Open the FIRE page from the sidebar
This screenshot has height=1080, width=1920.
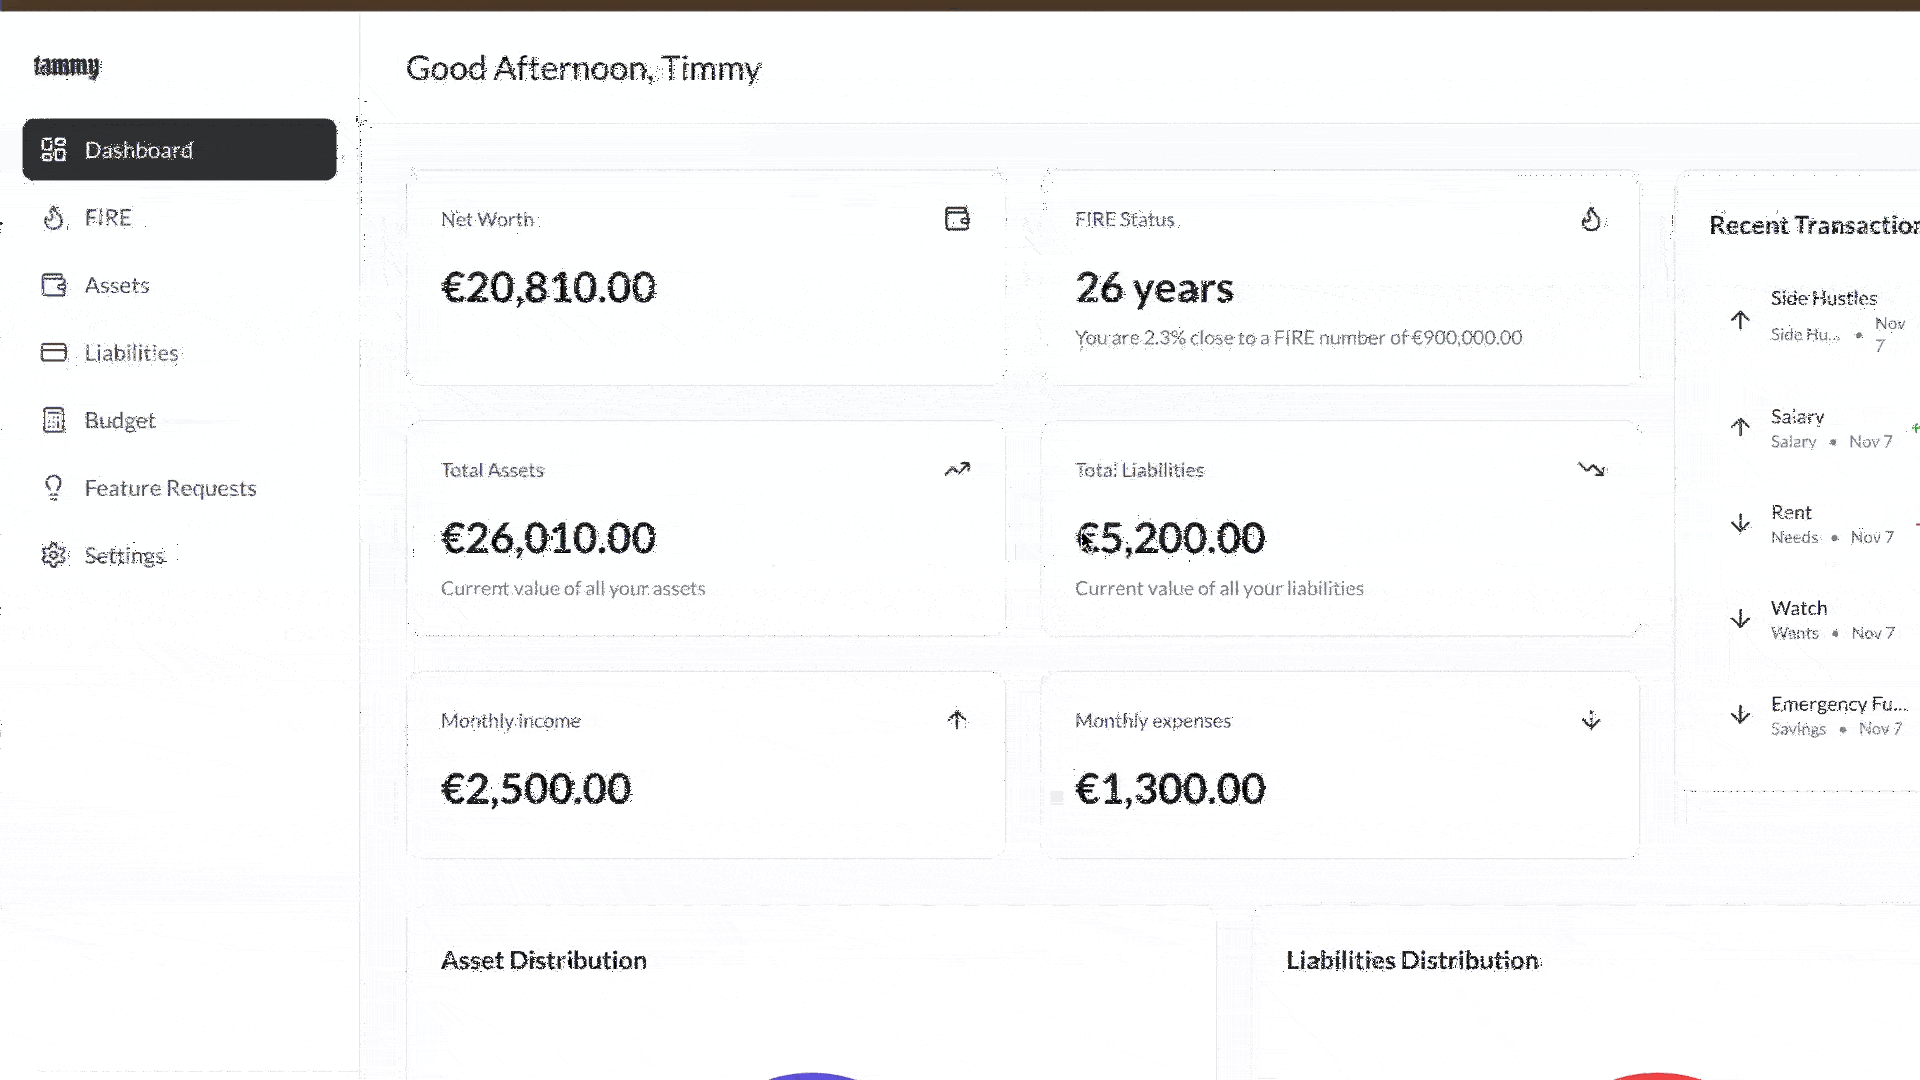[108, 217]
